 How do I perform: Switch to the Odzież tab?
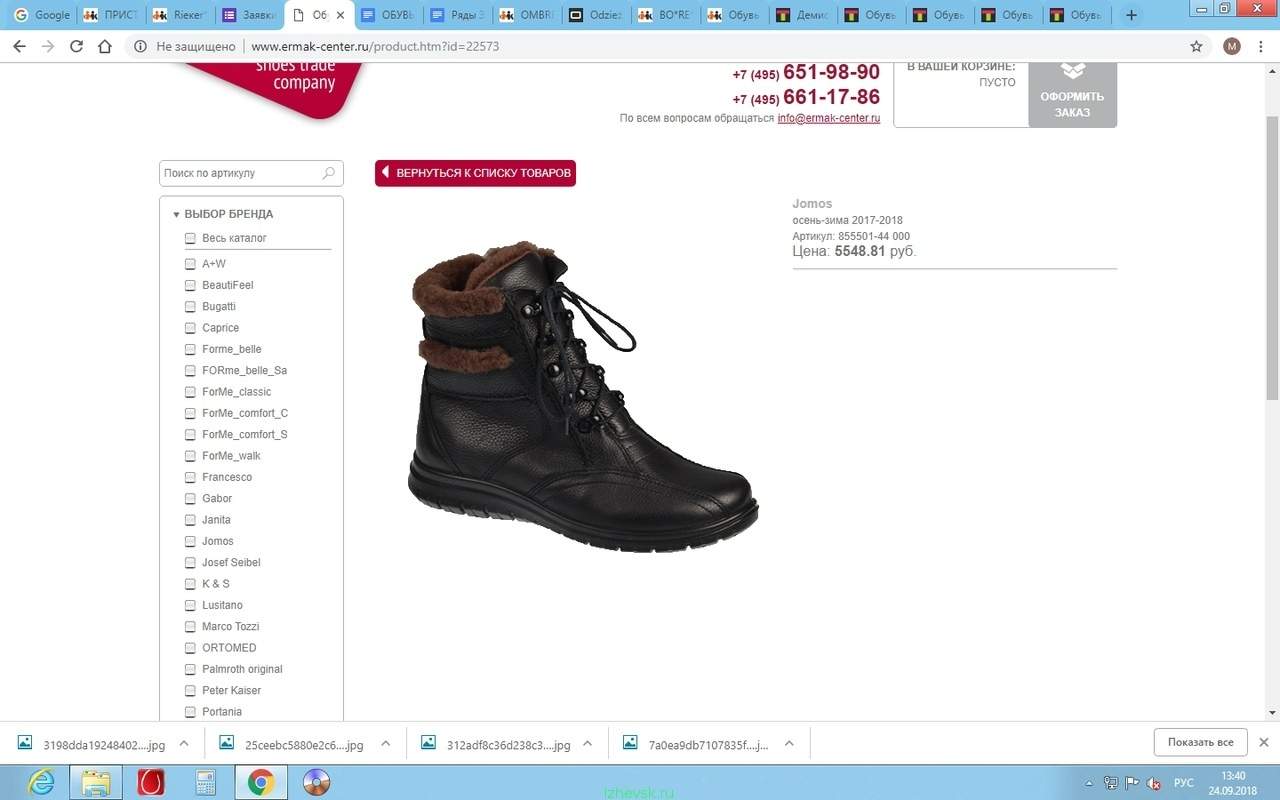click(x=596, y=15)
